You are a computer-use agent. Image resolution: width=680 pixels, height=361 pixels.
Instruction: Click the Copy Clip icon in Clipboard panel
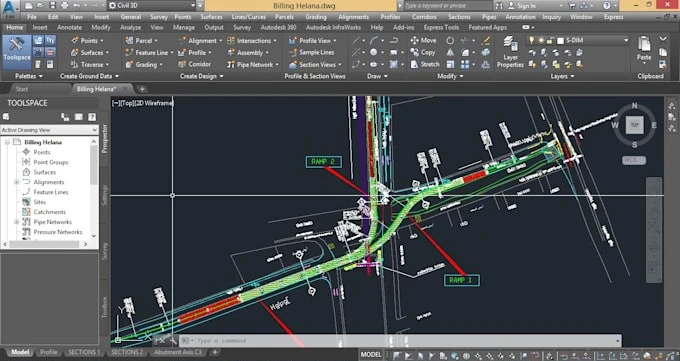pyautogui.click(x=663, y=52)
